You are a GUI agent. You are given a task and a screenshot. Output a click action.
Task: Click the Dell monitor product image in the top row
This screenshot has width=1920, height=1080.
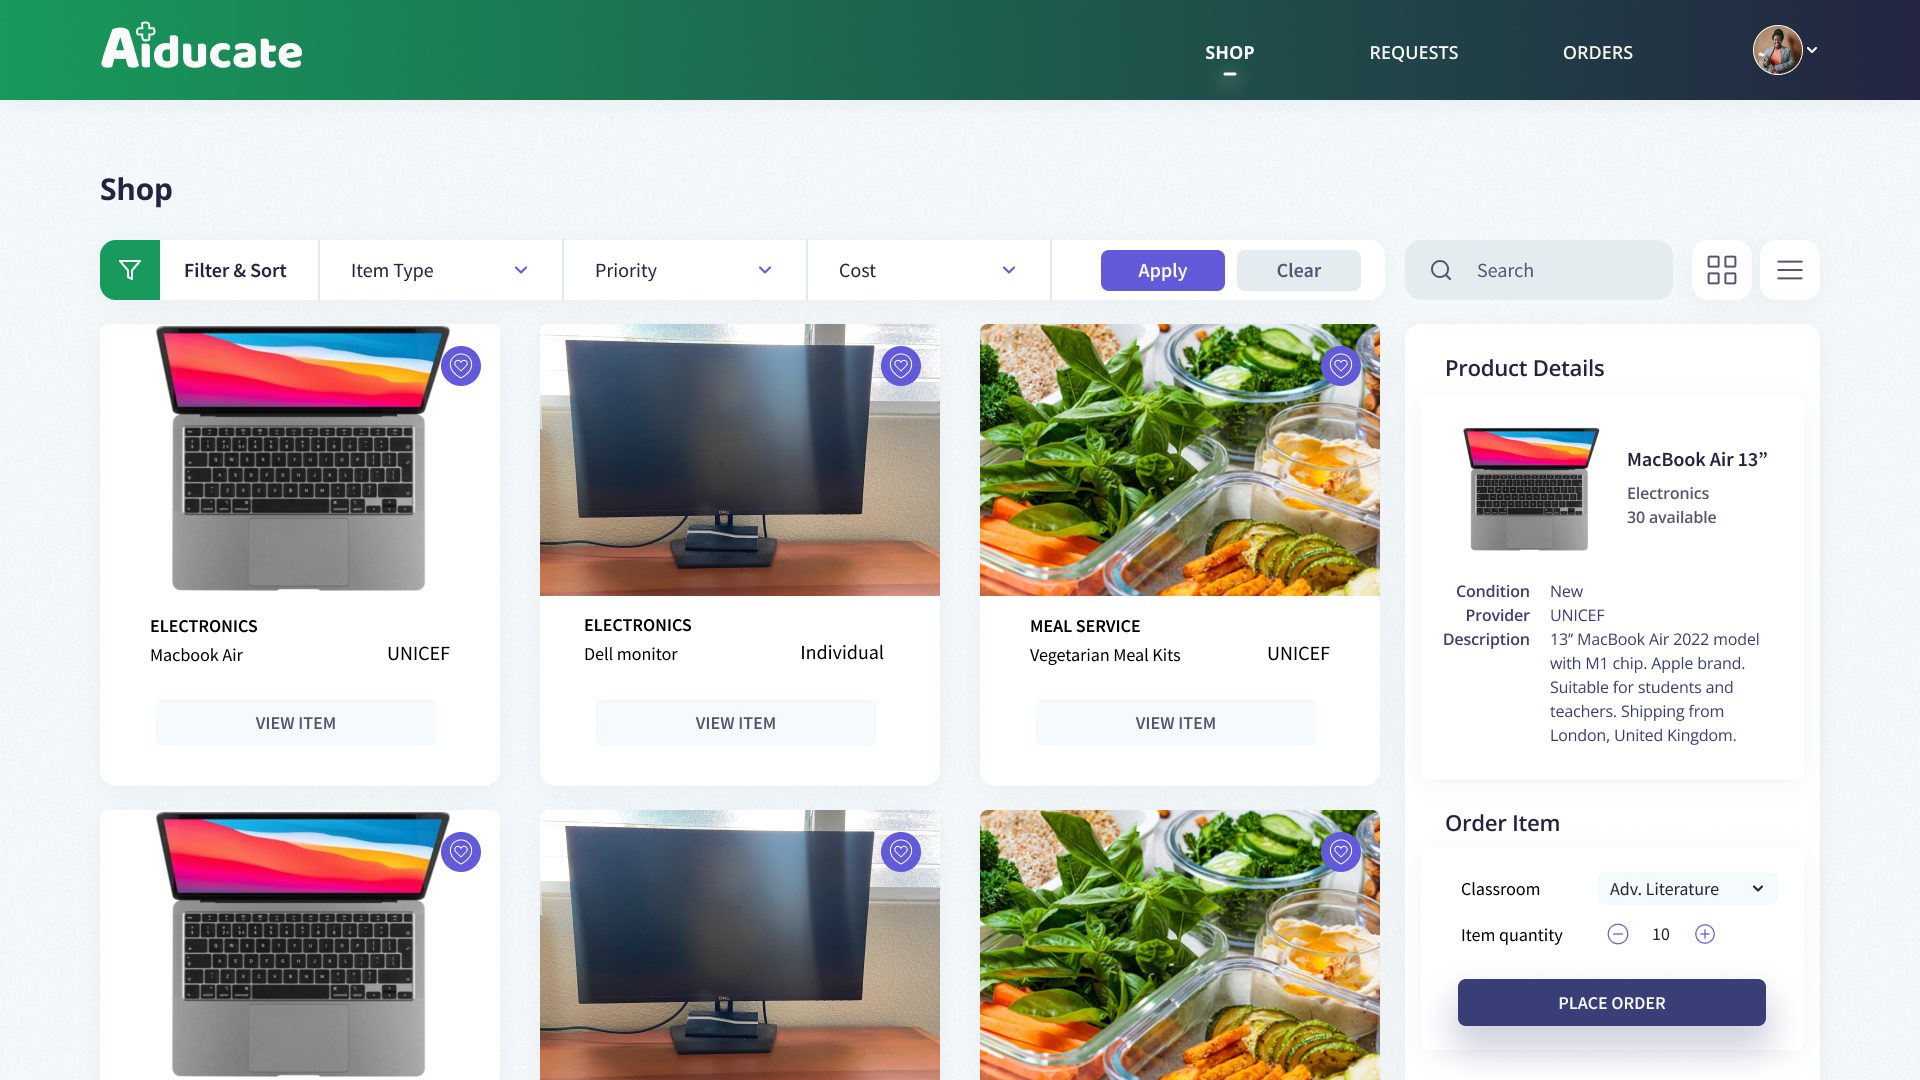click(x=740, y=460)
